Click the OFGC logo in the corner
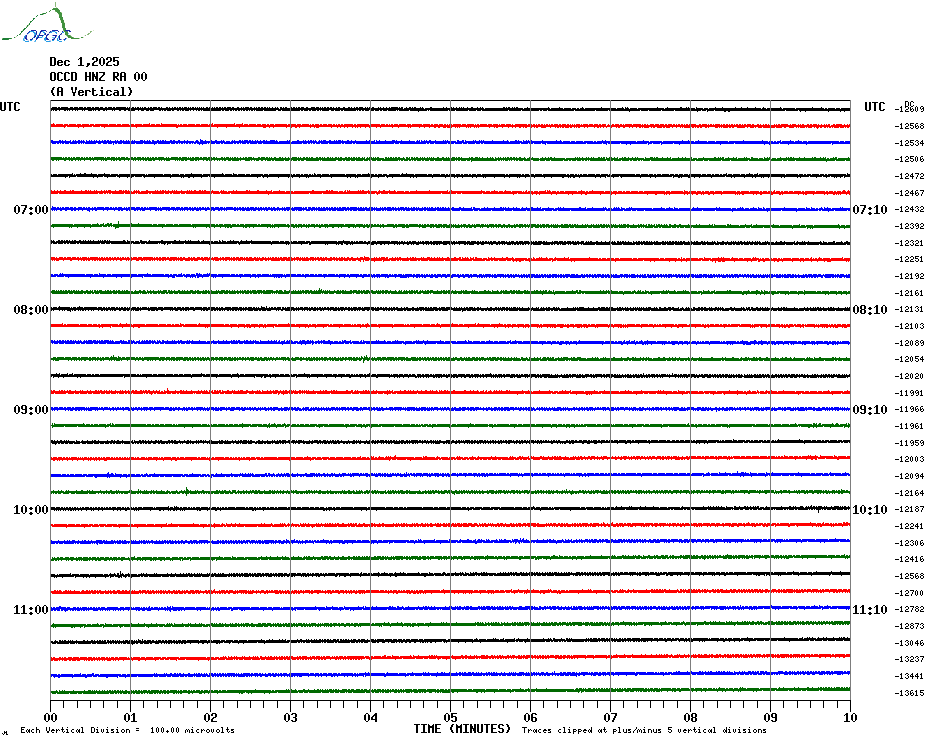Screen dimensions: 930x744 tap(37, 27)
